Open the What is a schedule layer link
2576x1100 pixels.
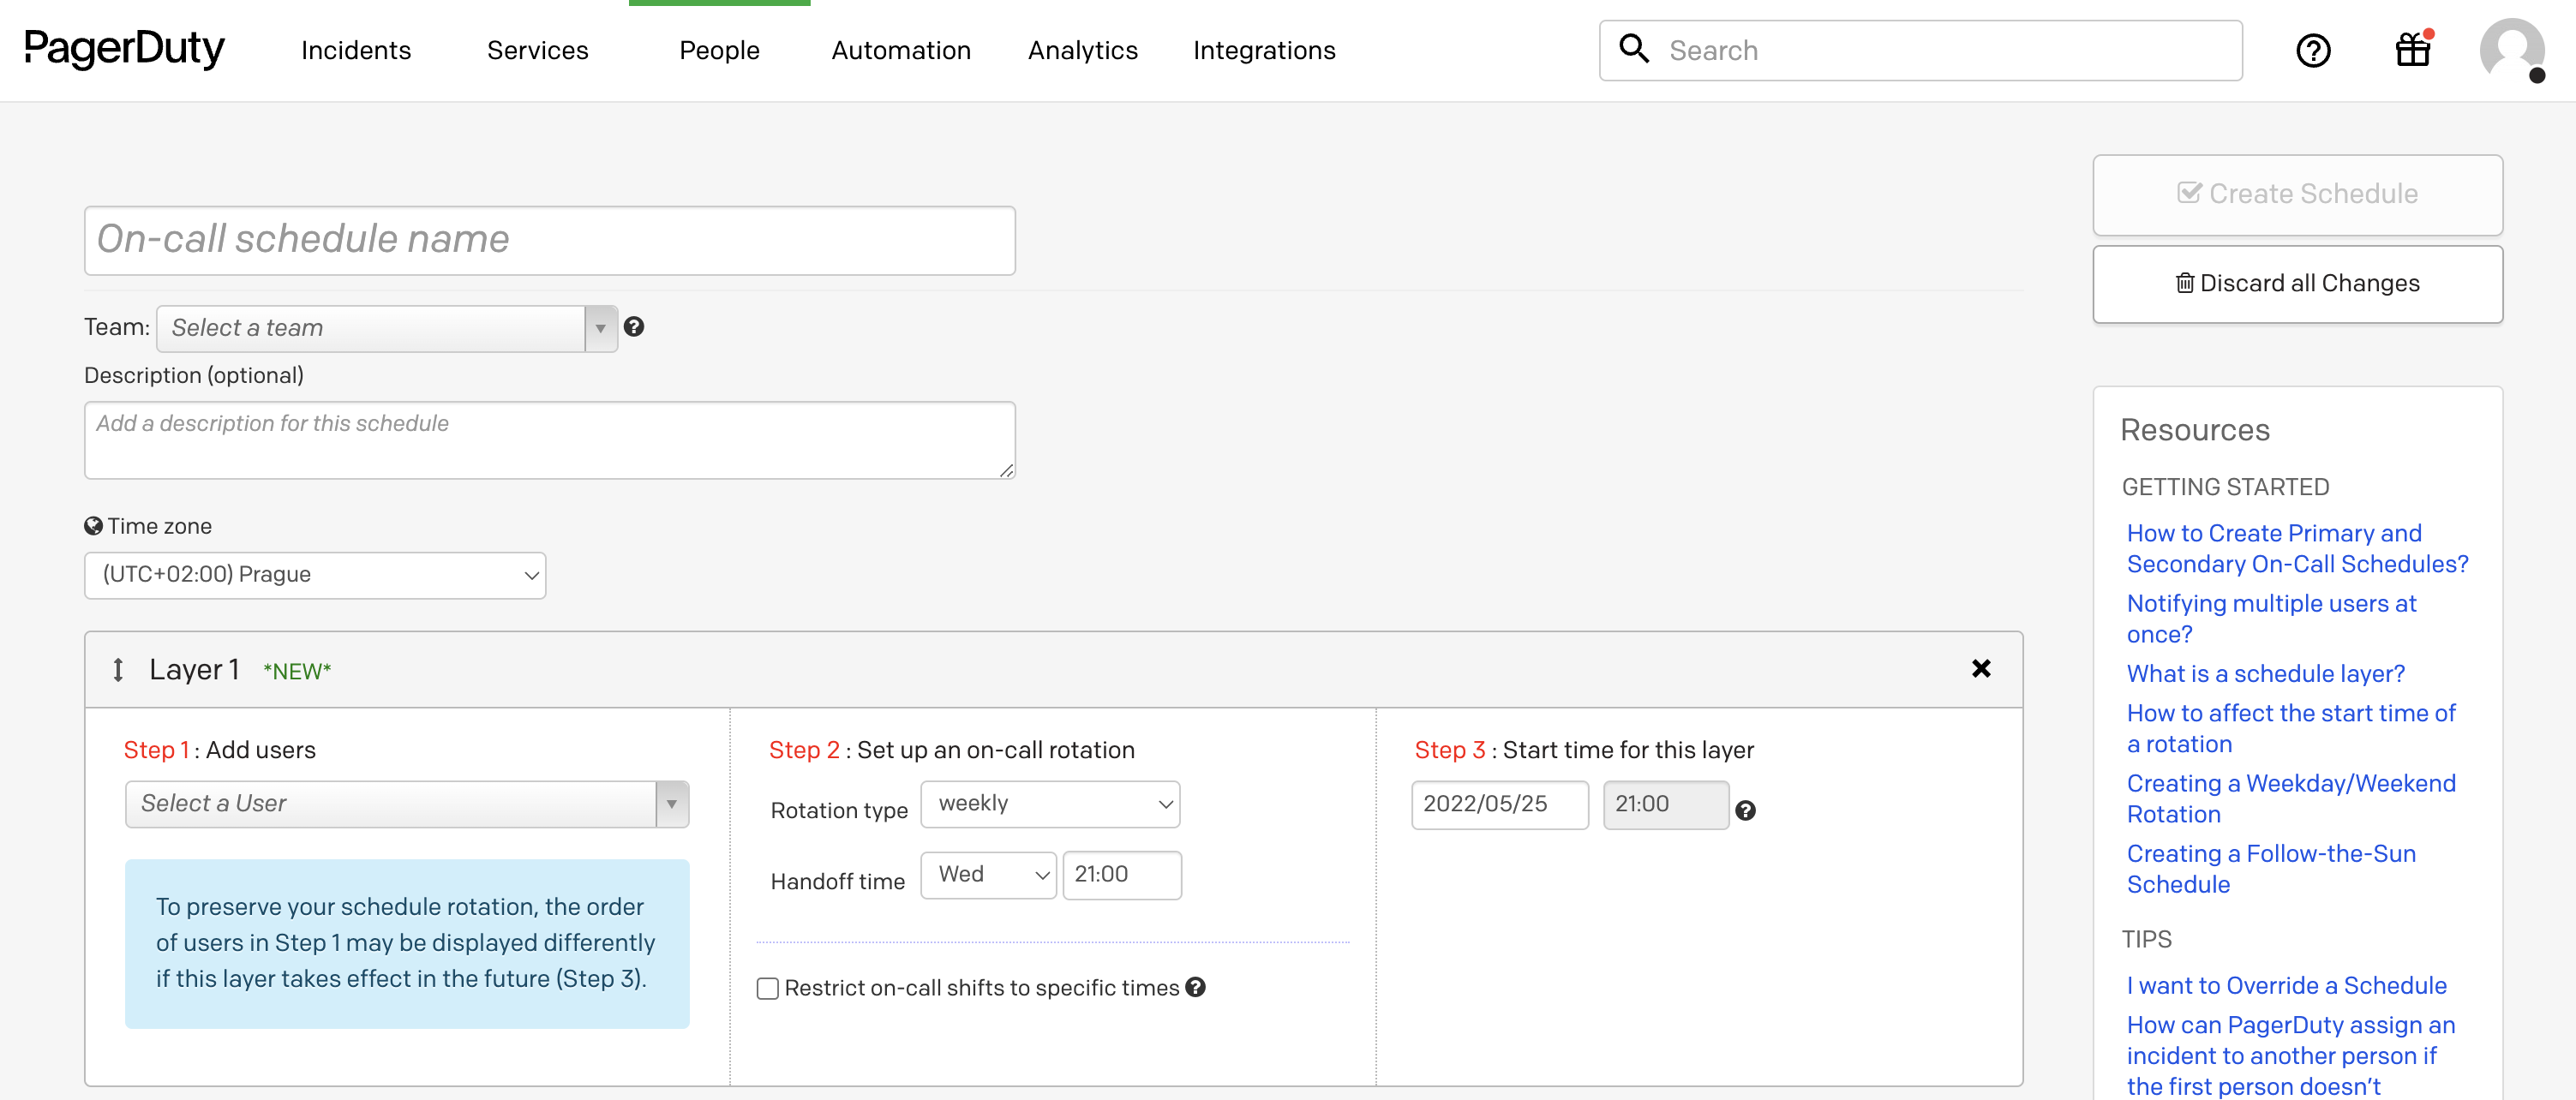[x=2264, y=673]
